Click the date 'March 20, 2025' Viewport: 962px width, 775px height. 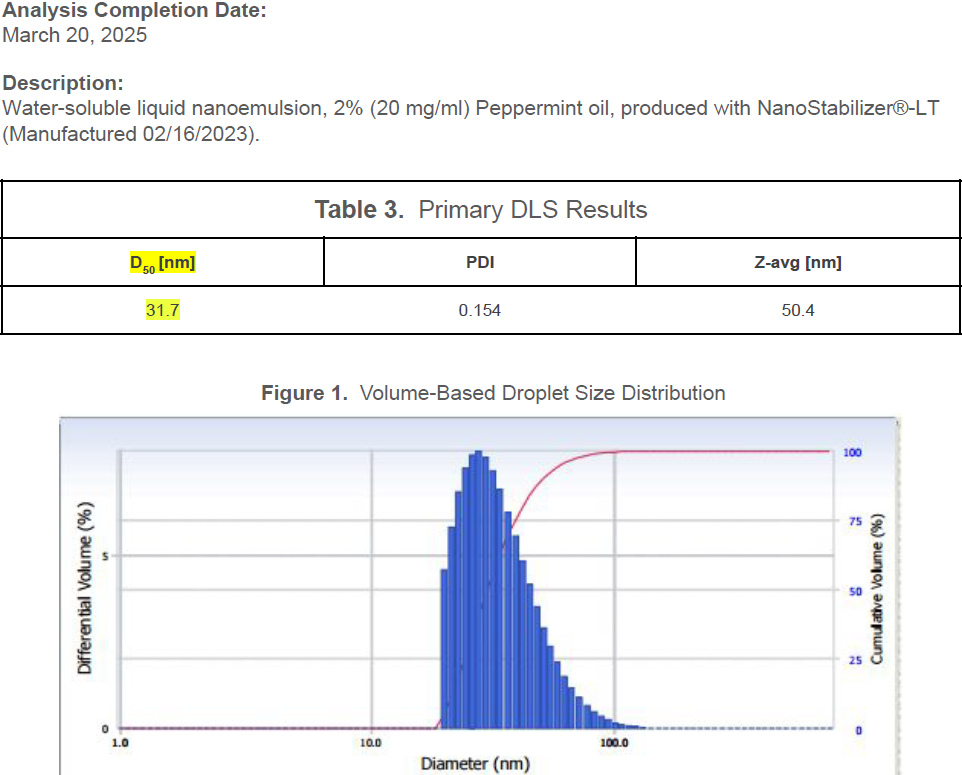[x=74, y=35]
